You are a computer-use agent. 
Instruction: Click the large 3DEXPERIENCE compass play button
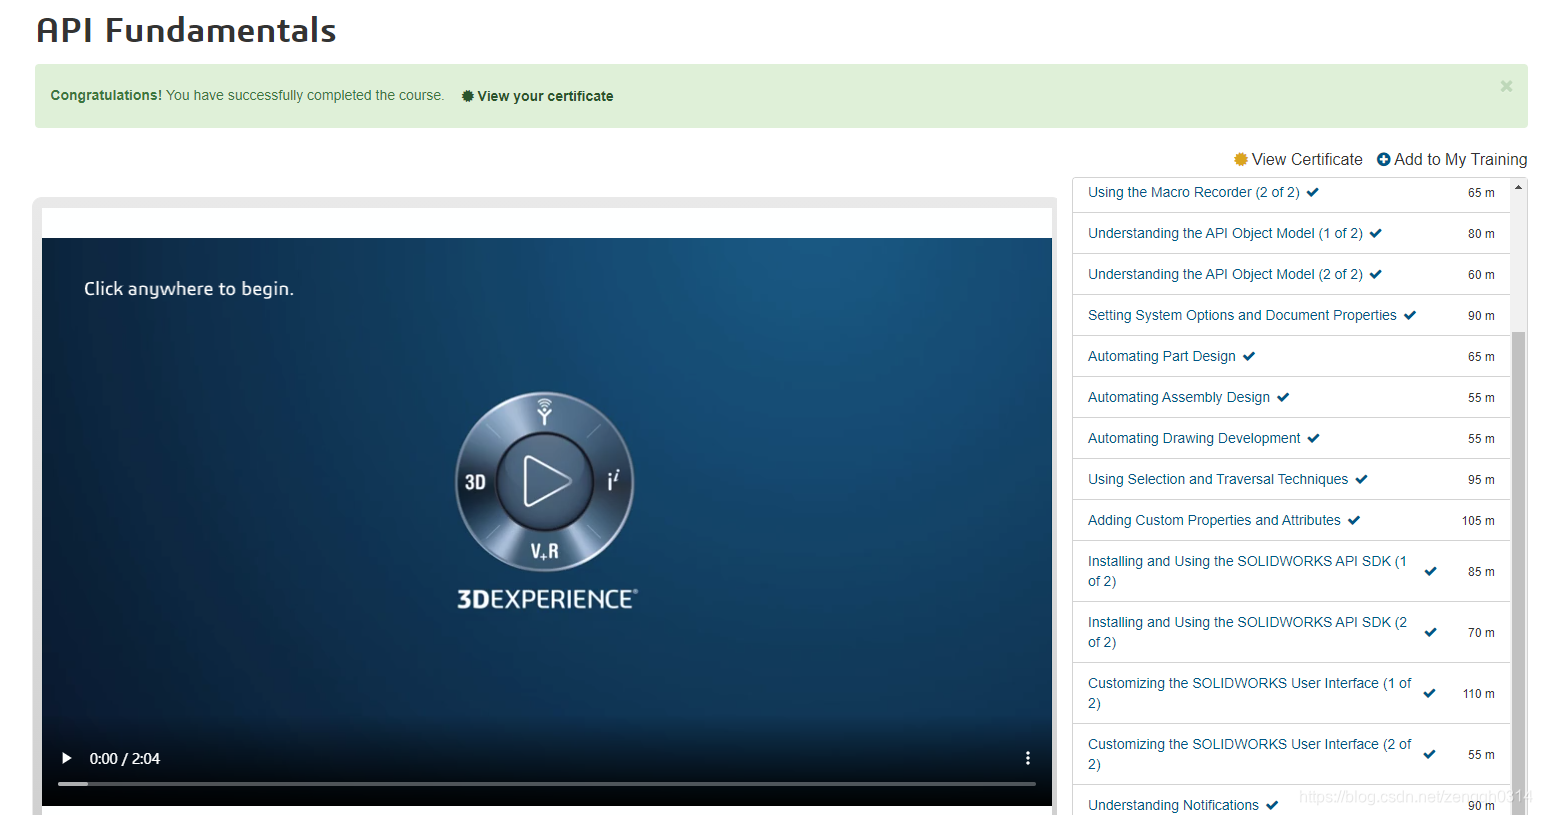tap(545, 481)
